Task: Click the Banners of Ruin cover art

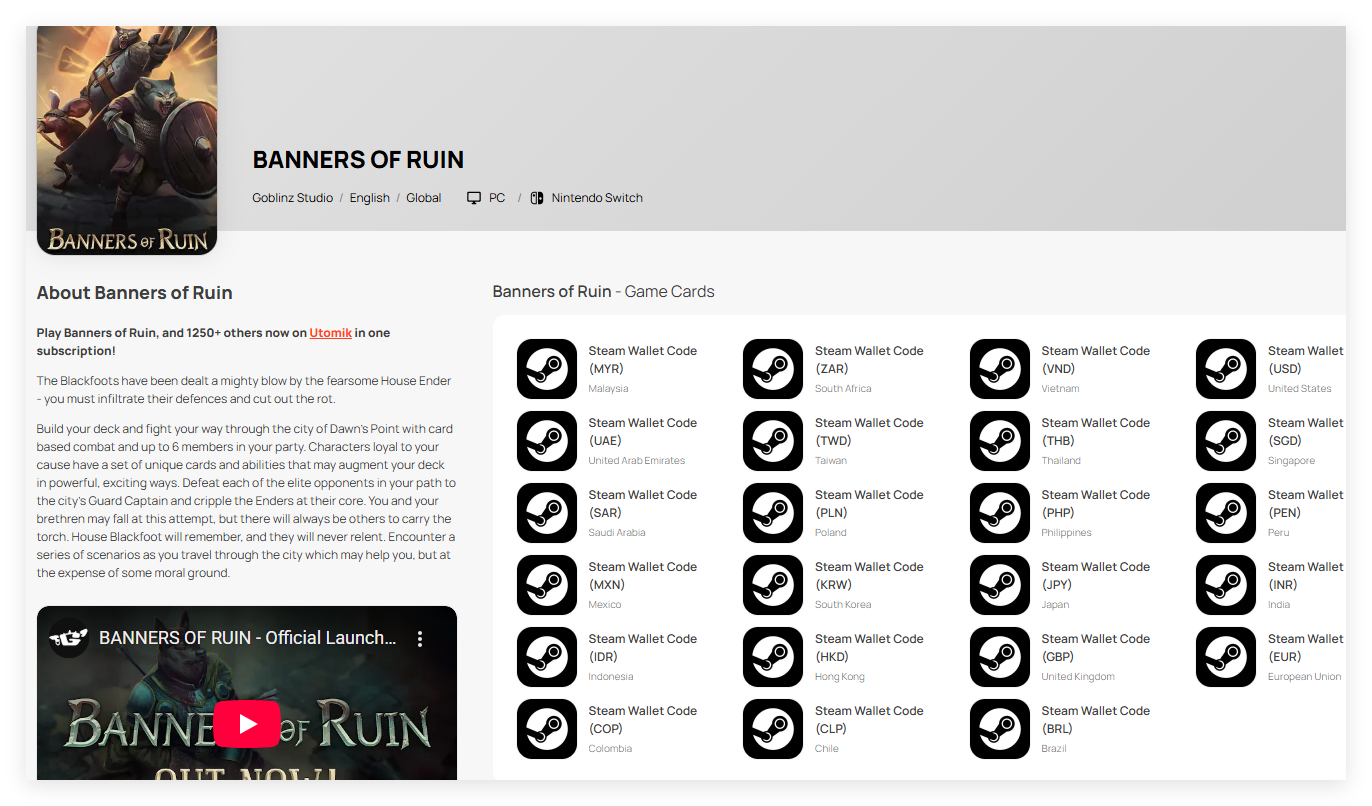Action: click(x=127, y=140)
